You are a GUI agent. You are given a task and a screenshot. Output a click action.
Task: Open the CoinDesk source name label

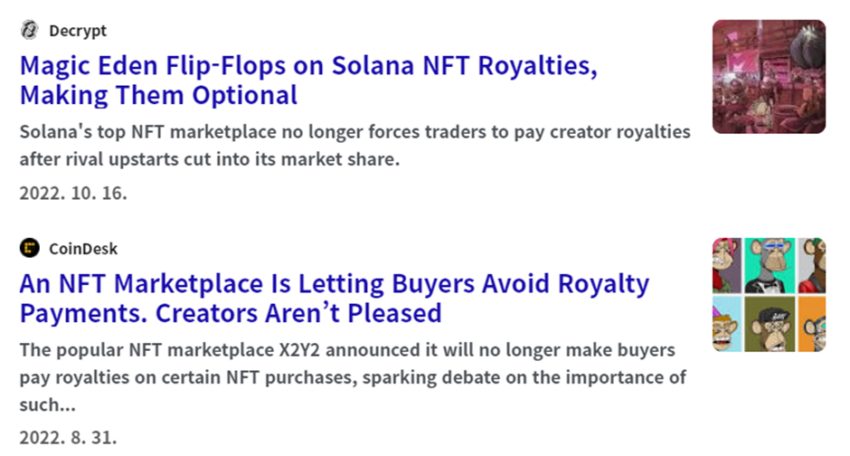point(83,249)
